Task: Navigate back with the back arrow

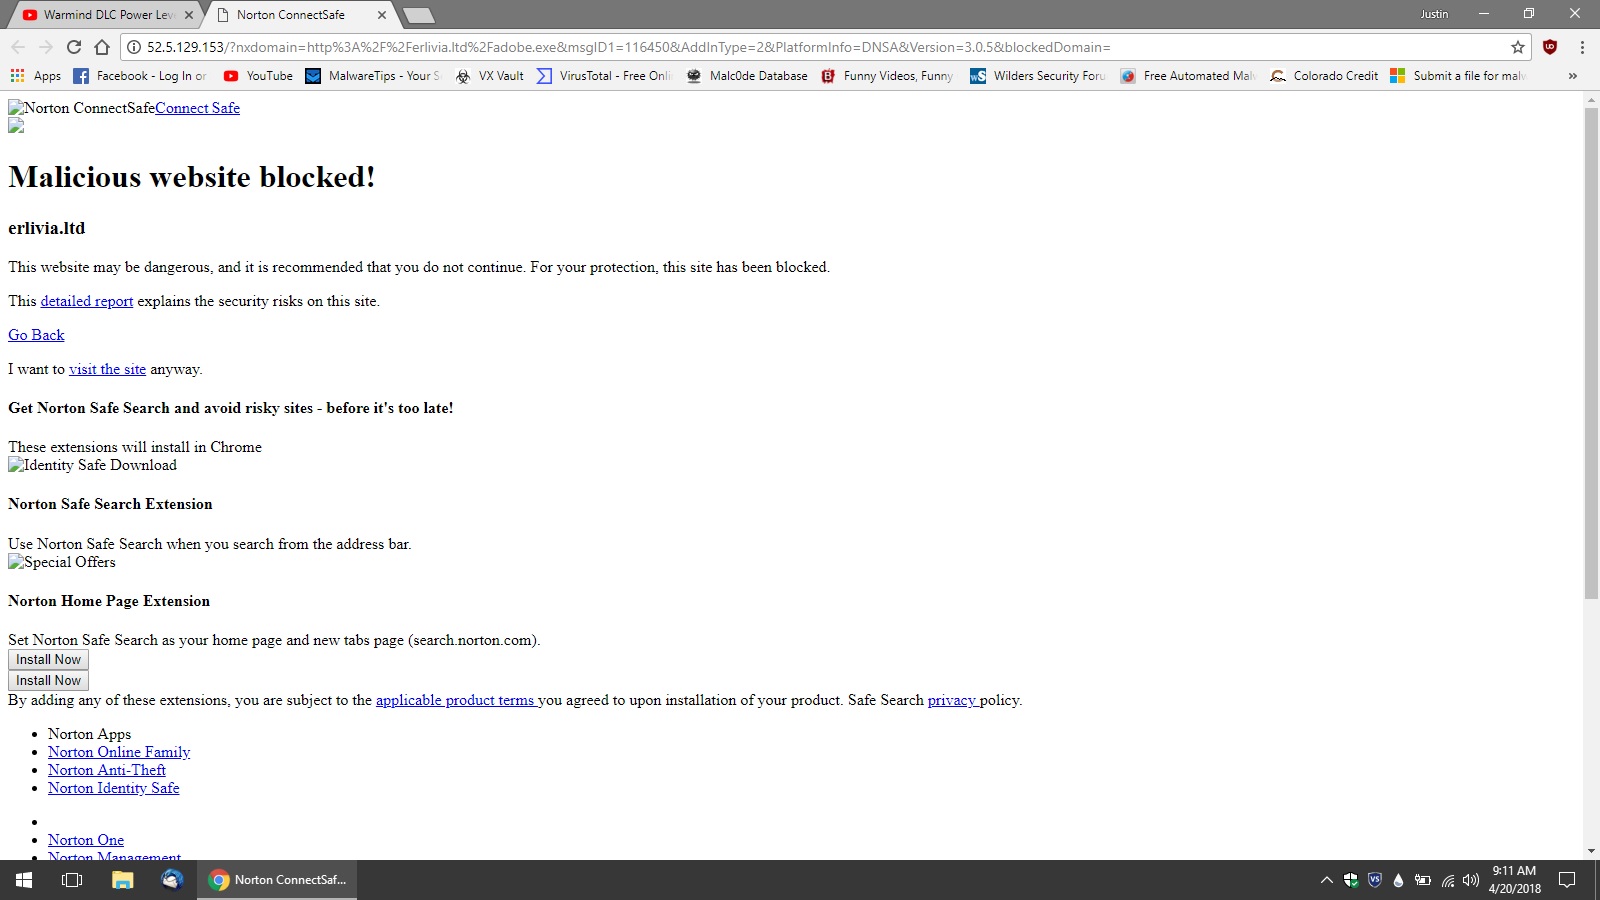Action: pyautogui.click(x=18, y=47)
